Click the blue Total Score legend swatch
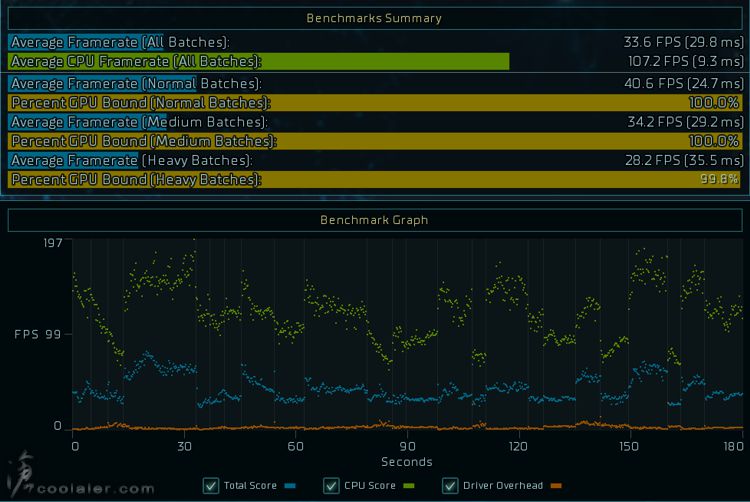 click(x=290, y=486)
